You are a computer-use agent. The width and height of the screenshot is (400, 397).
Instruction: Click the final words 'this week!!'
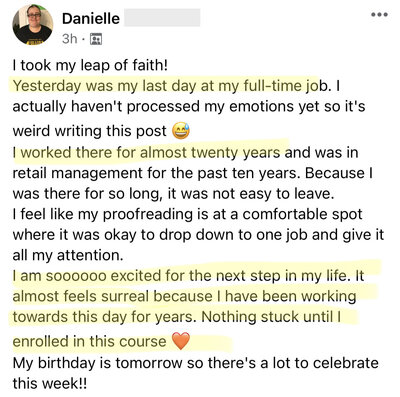coord(50,383)
